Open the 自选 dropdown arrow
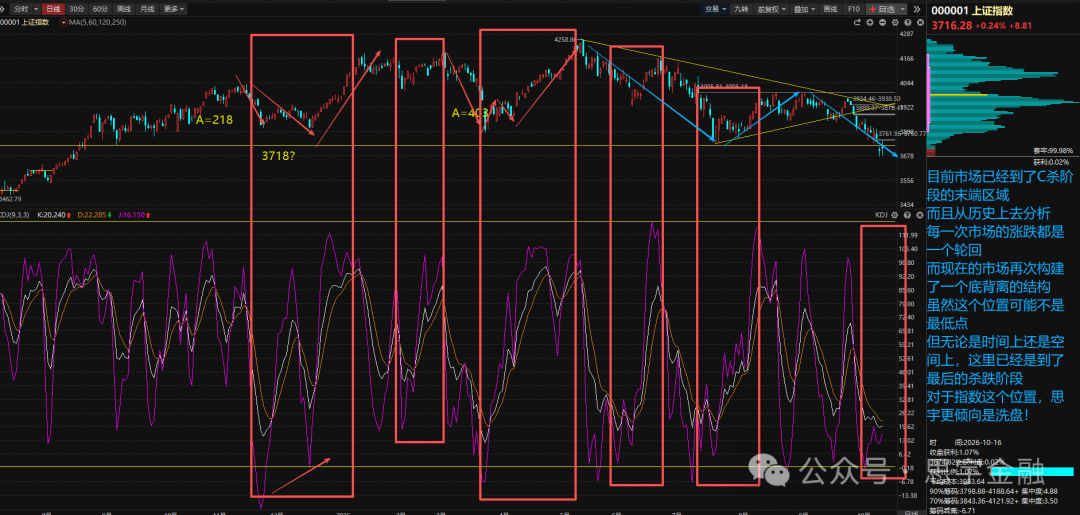The image size is (1080, 515). [x=903, y=9]
